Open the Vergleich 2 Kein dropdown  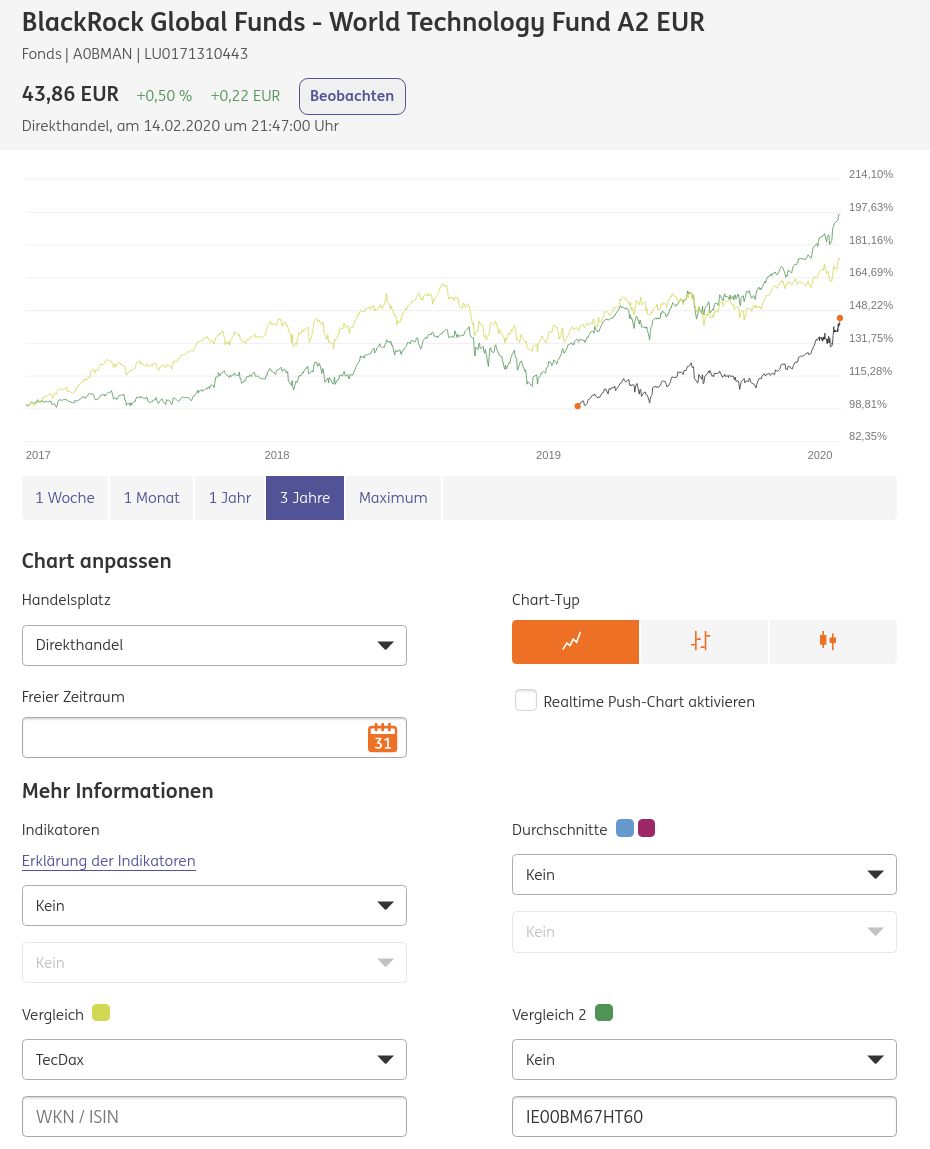click(x=704, y=1060)
